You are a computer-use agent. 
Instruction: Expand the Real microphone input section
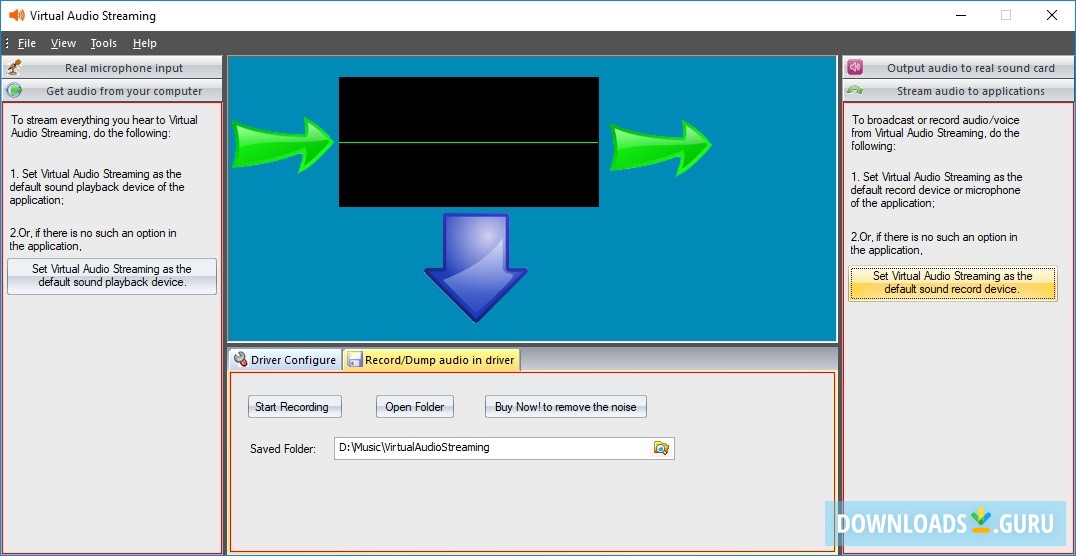click(113, 68)
